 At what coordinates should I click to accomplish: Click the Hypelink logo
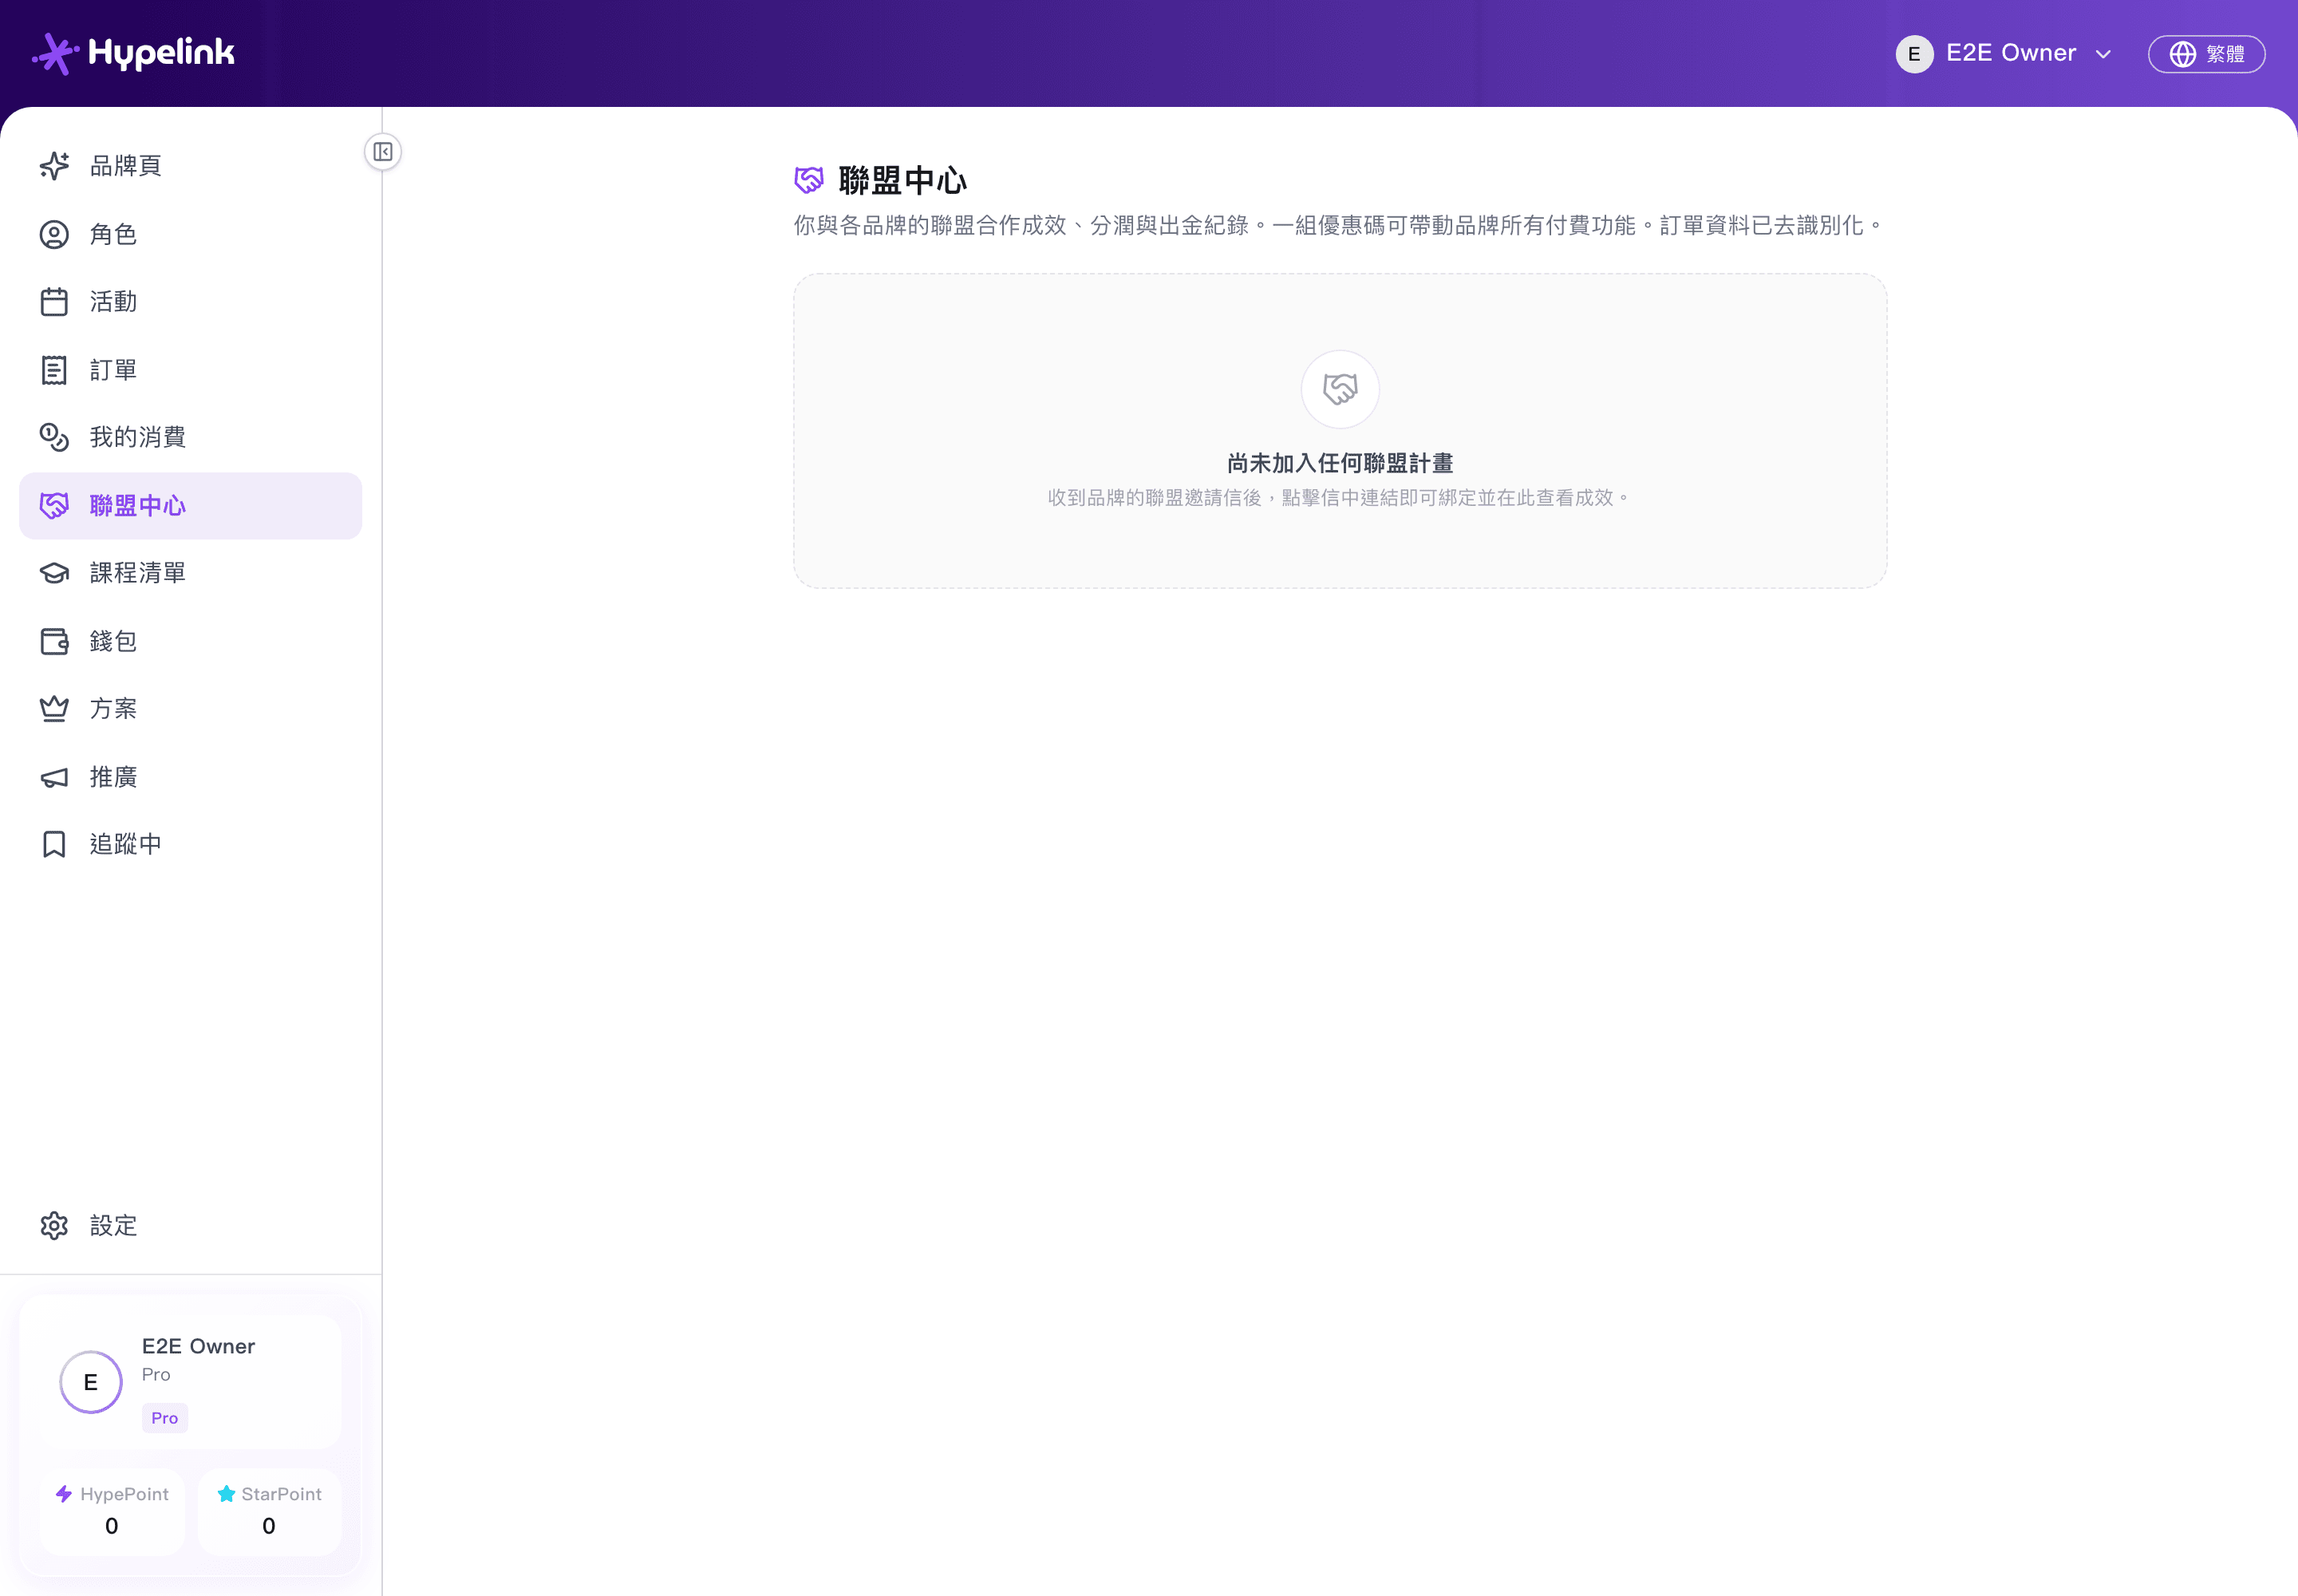tap(133, 53)
